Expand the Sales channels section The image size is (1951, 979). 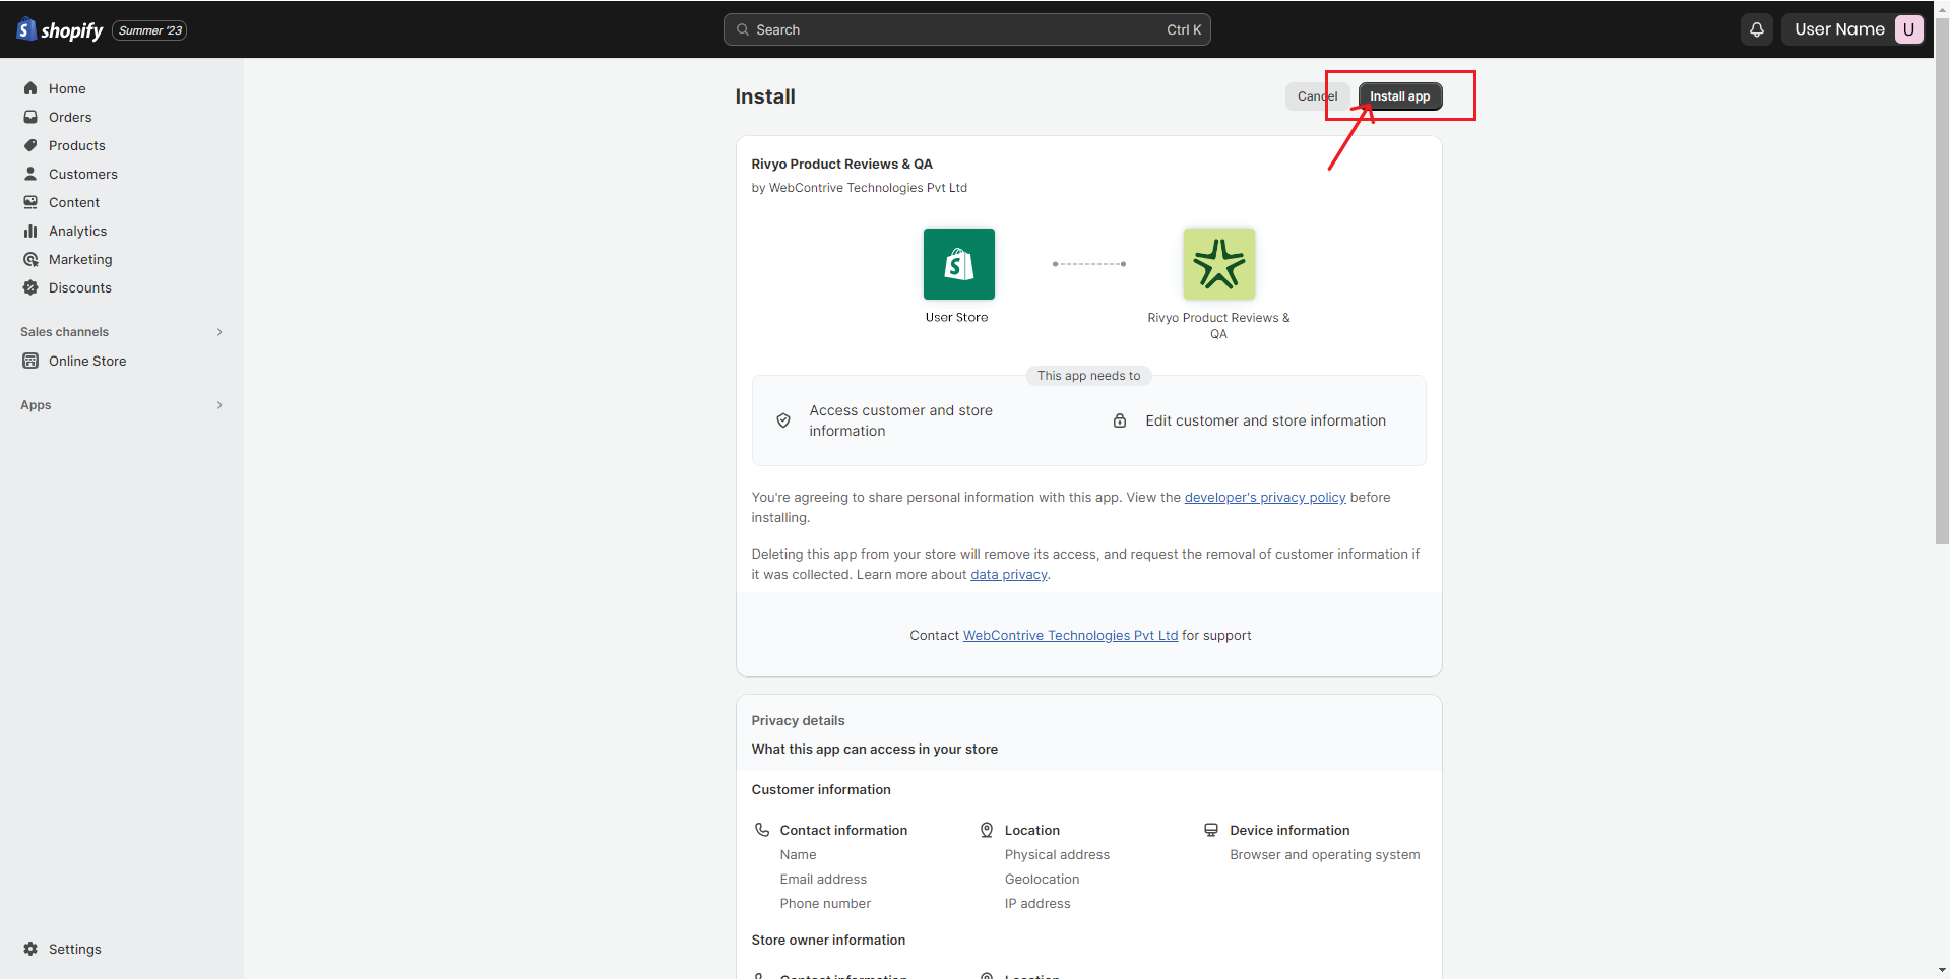(219, 332)
